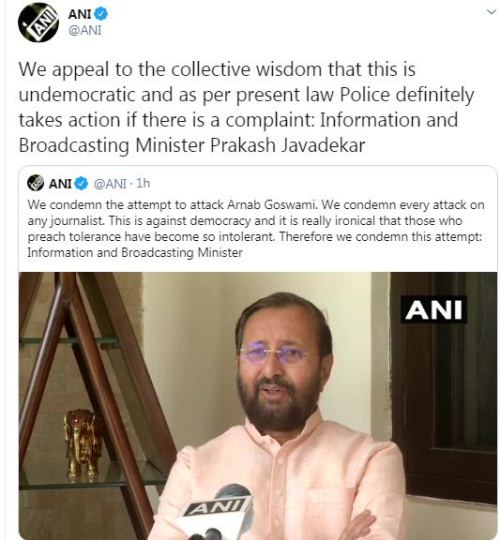The width and height of the screenshot is (500, 540).
Task: Play the video of the minister speaking
Action: click(x=258, y=405)
